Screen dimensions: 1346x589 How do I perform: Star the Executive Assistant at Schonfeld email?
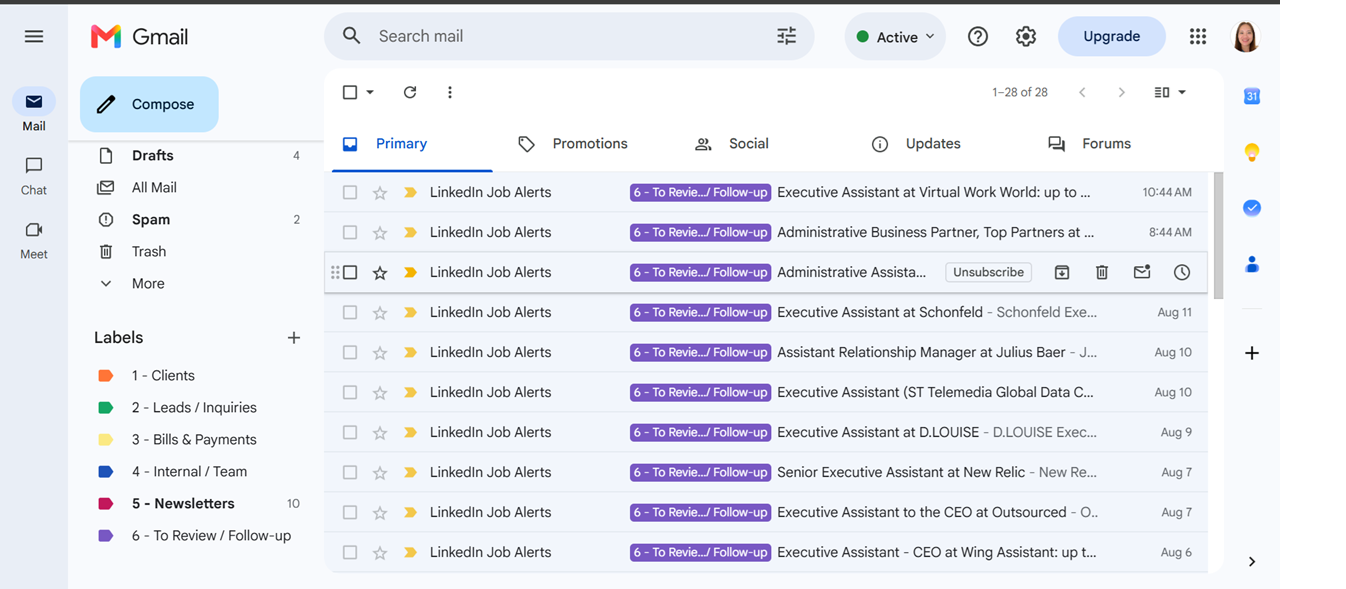(x=380, y=312)
